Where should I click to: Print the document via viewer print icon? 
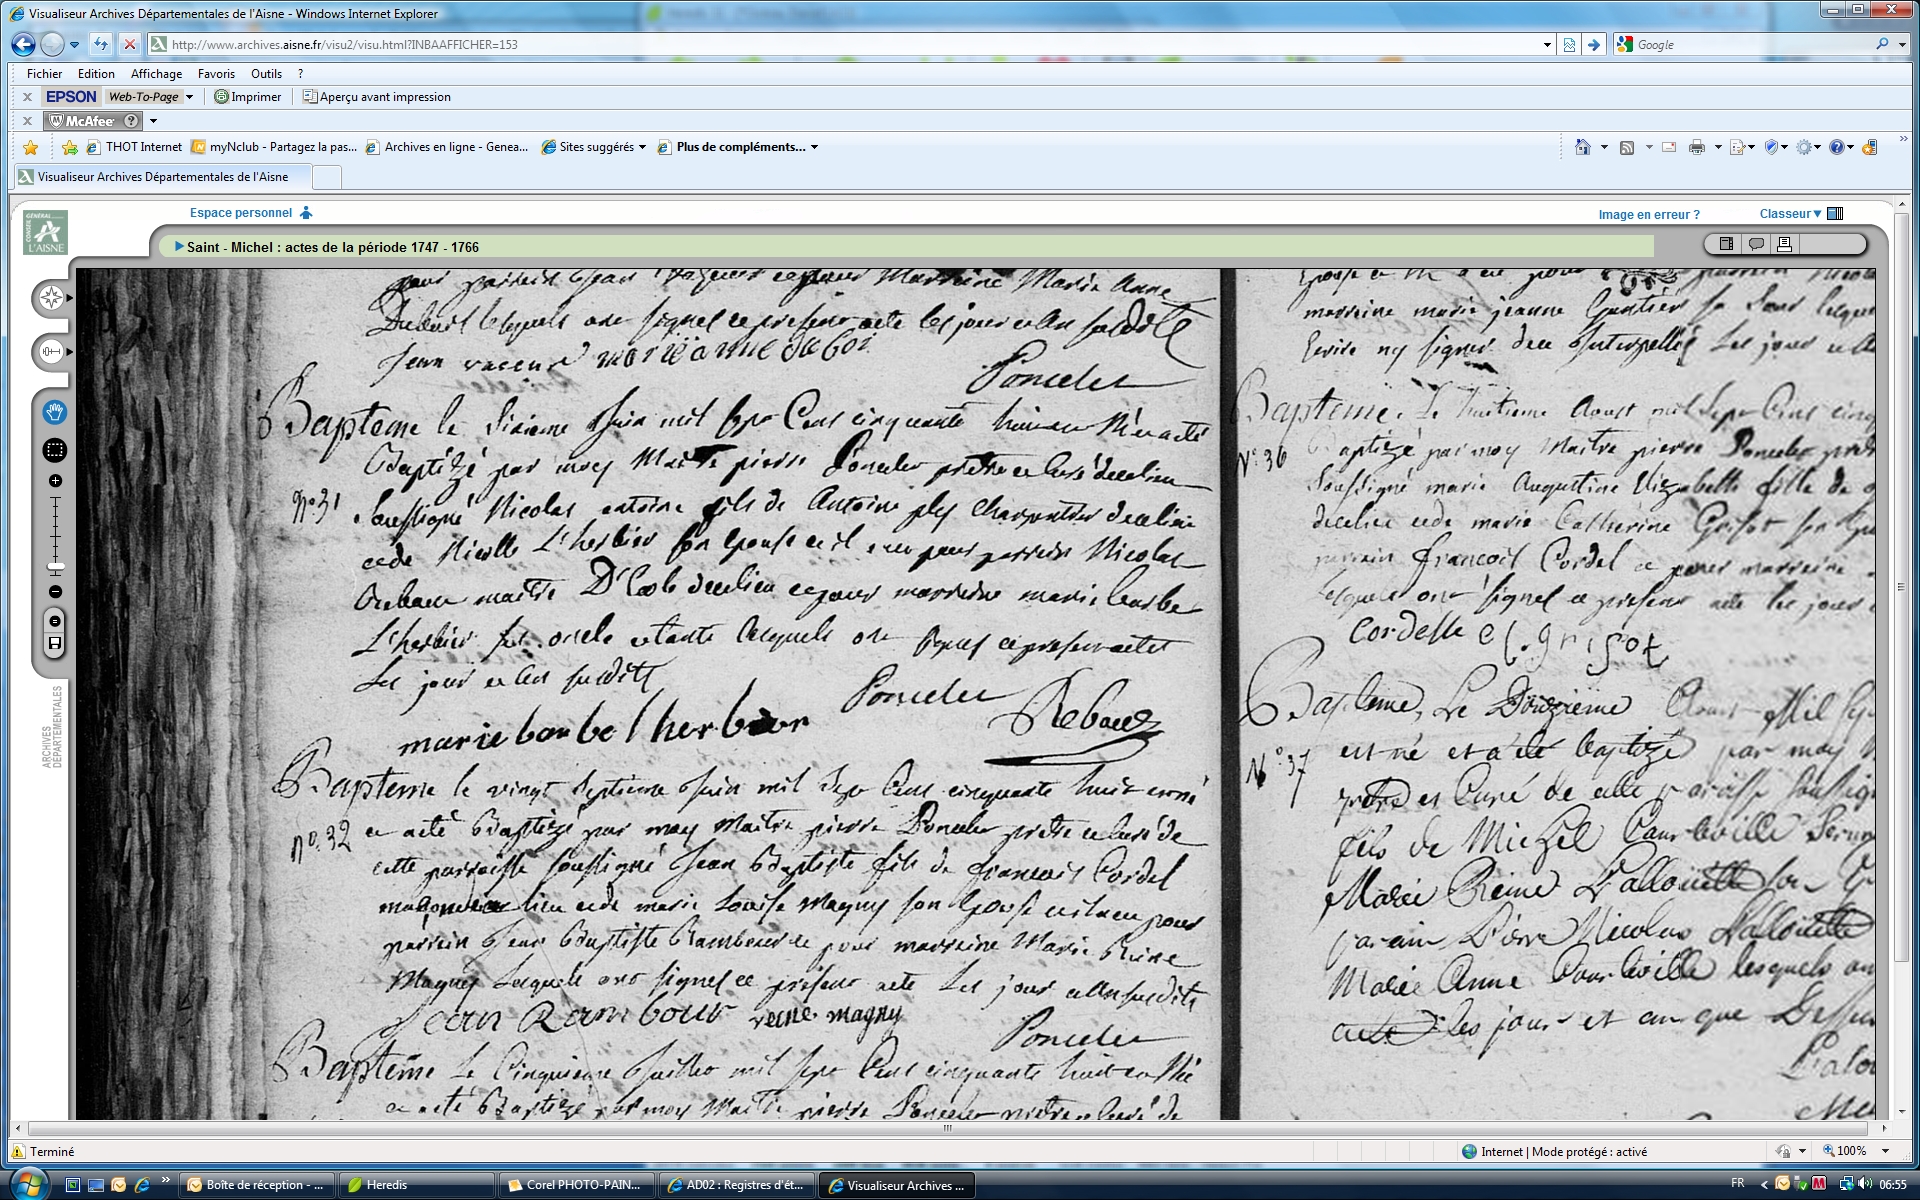(1784, 244)
